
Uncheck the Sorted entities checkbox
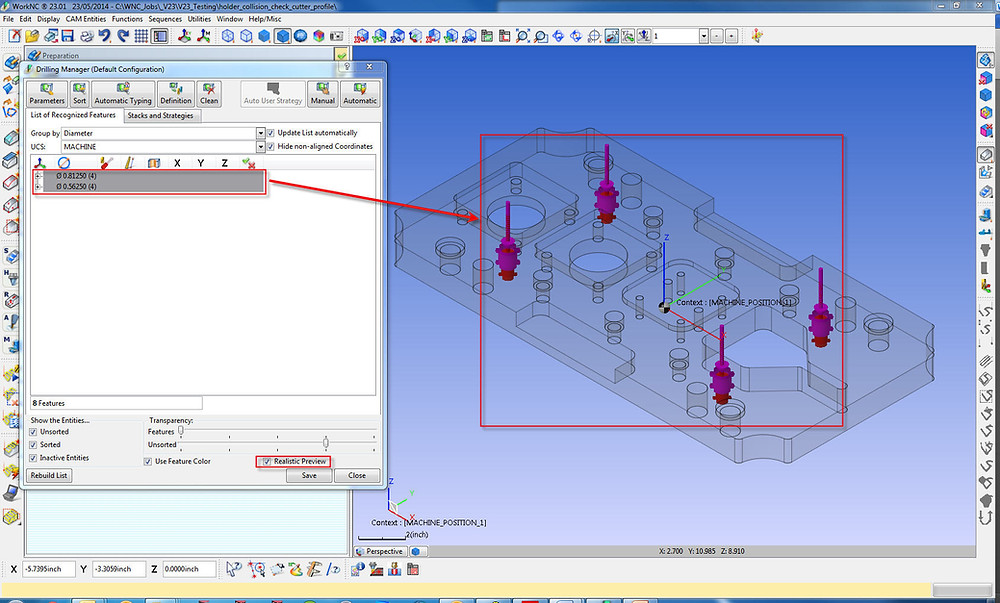click(x=33, y=444)
